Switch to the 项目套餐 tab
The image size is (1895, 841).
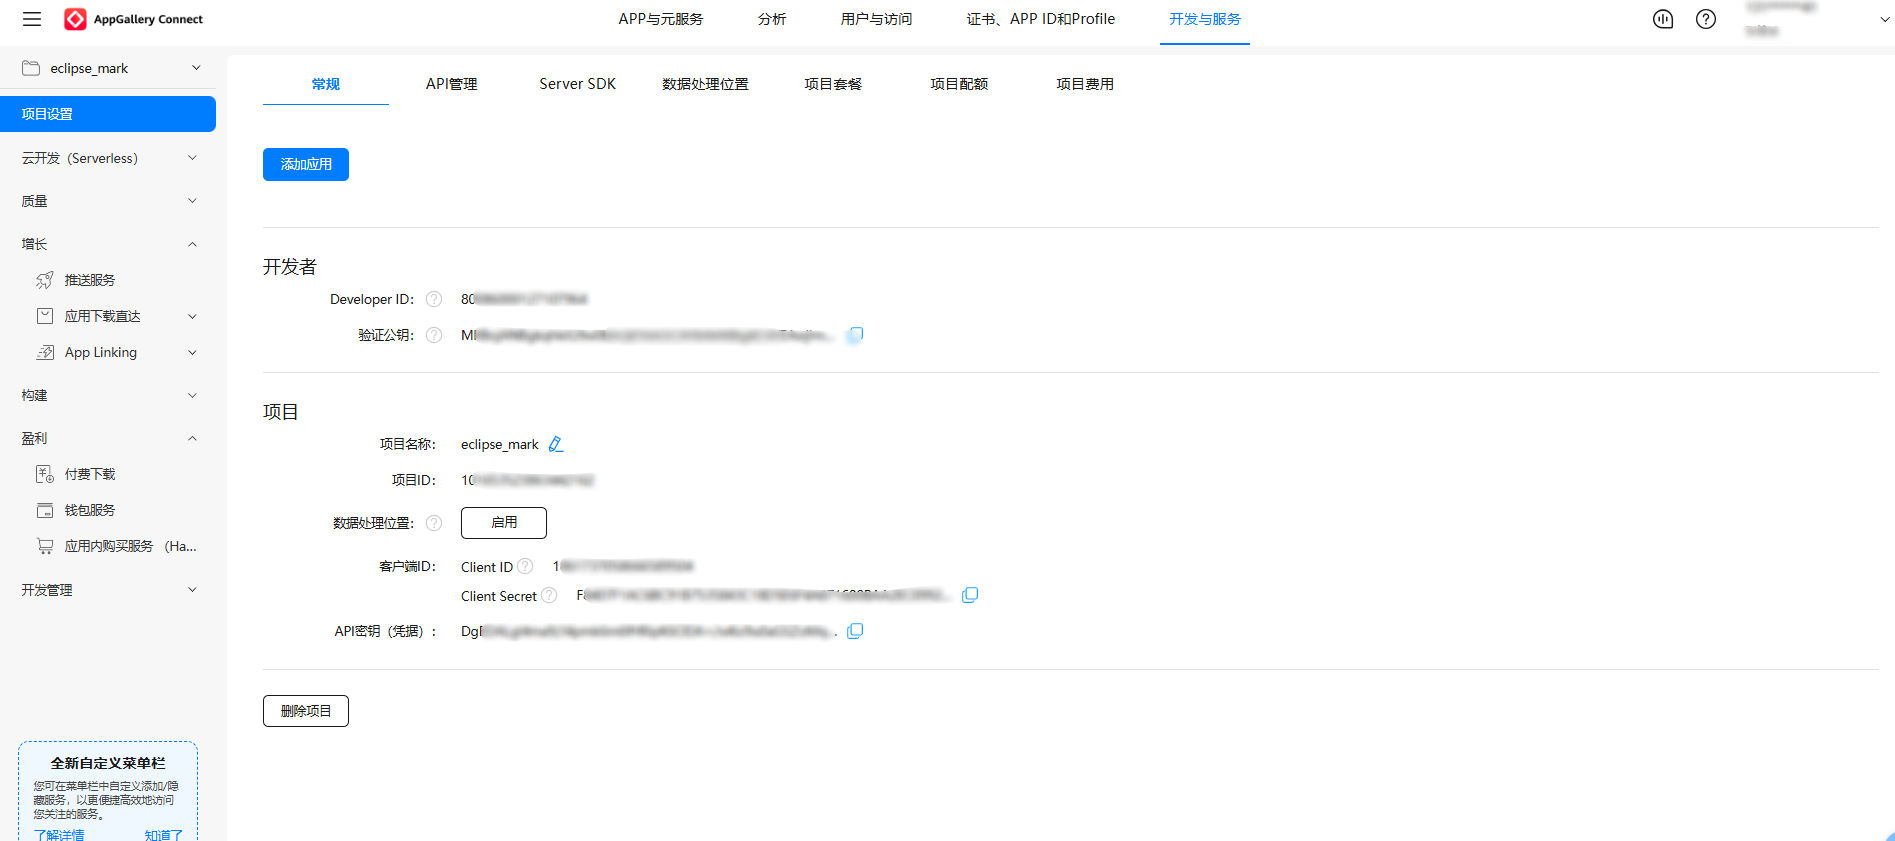point(833,84)
